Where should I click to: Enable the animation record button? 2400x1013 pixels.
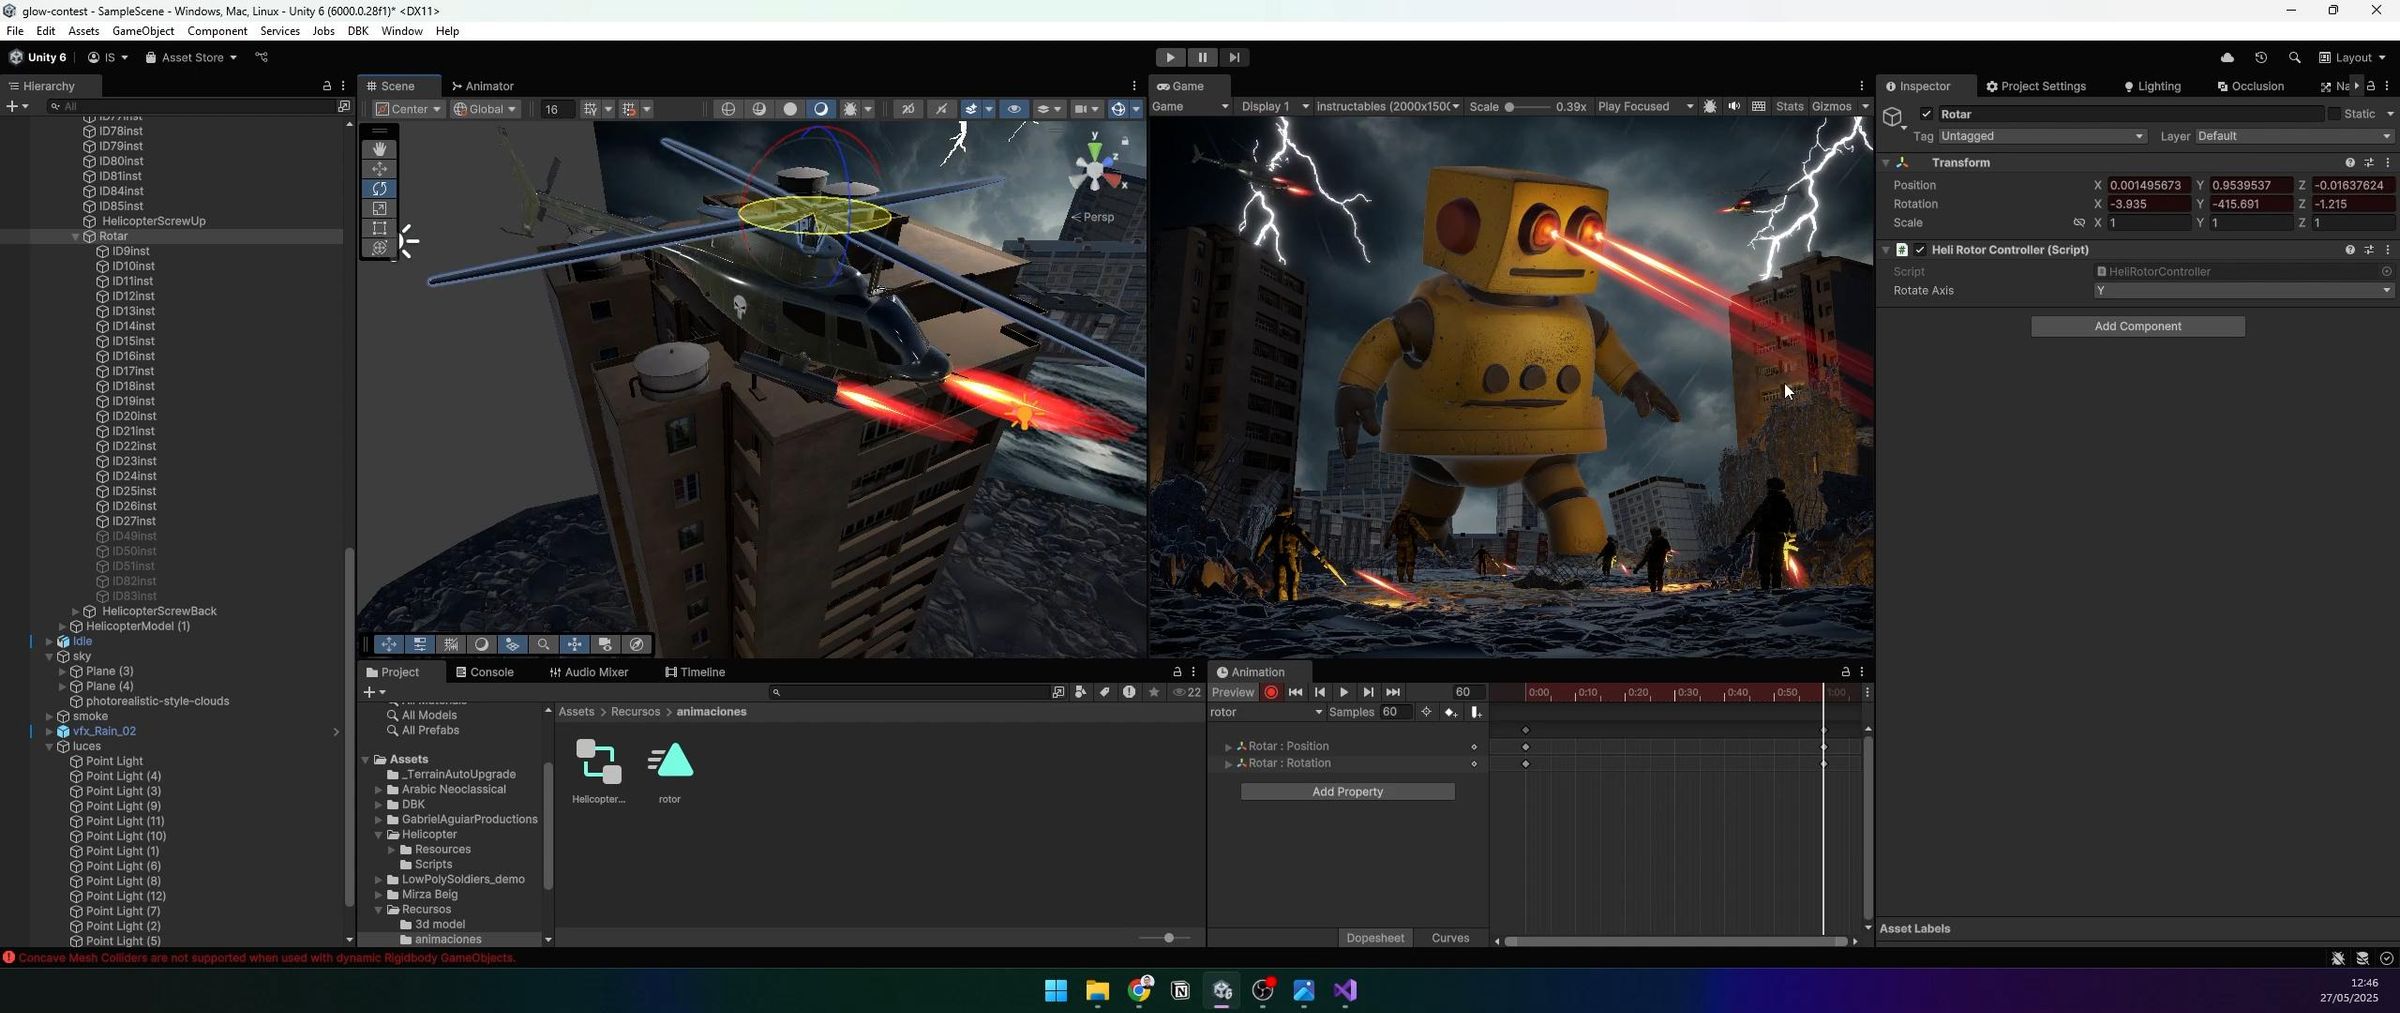point(1271,692)
